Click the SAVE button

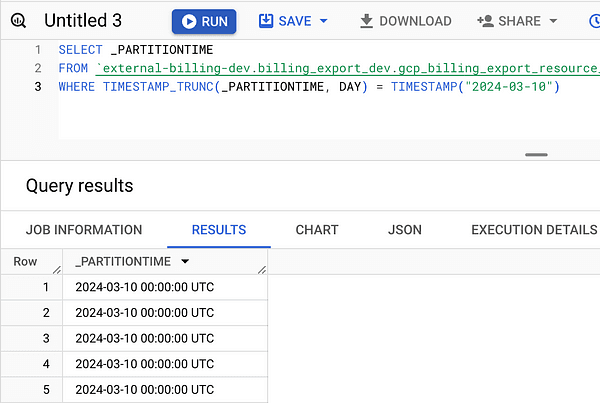(x=293, y=21)
